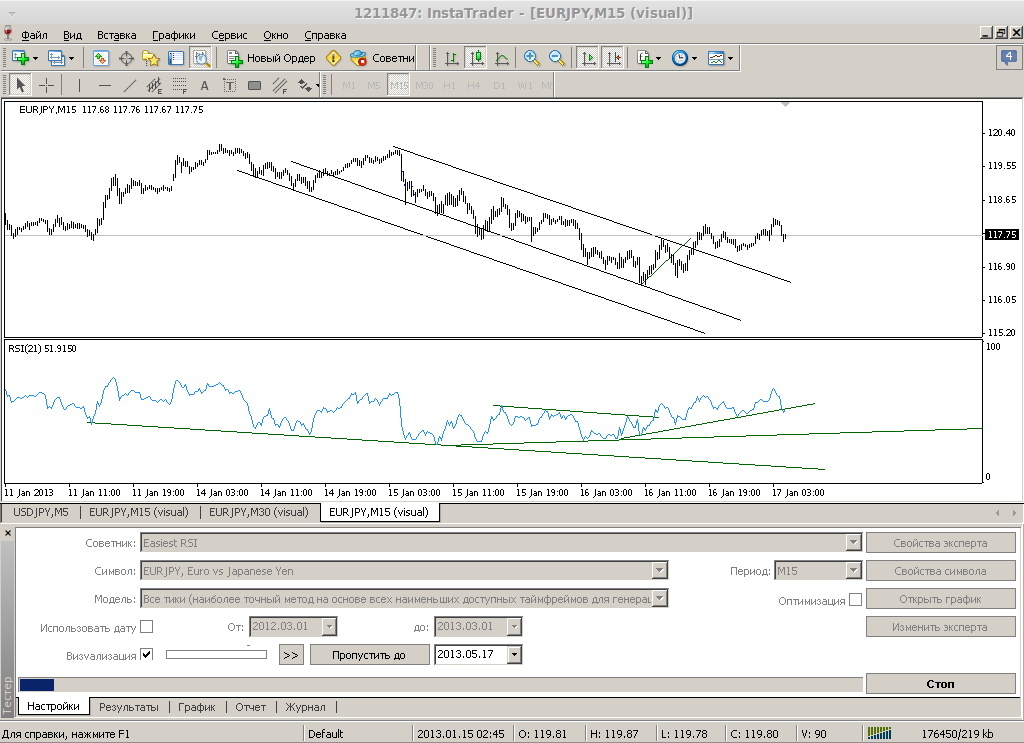This screenshot has width=1024, height=743.
Task: Click the 'Советники' auto-trading button
Action: pos(383,58)
